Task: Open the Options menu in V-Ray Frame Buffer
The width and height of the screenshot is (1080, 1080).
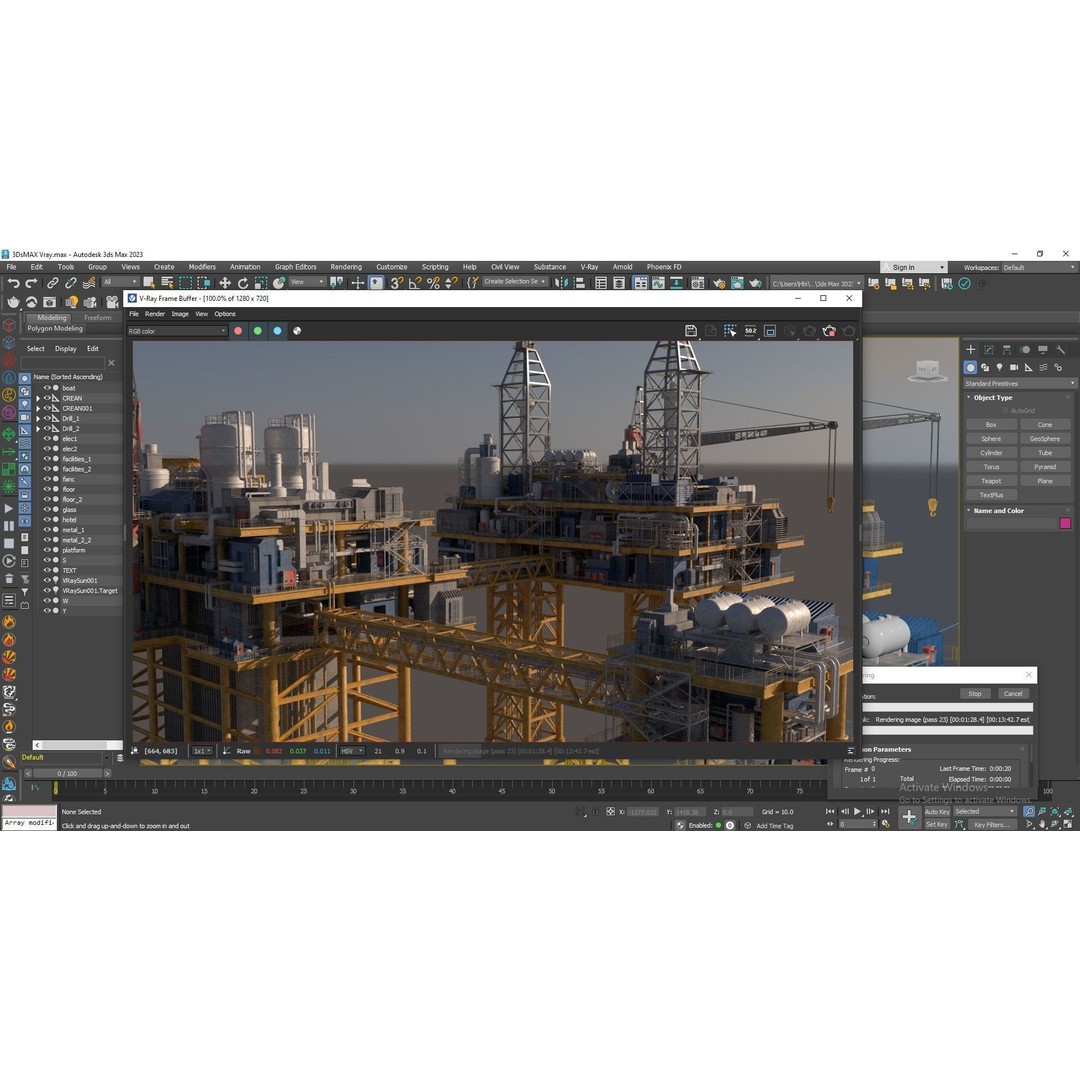Action: click(x=224, y=314)
